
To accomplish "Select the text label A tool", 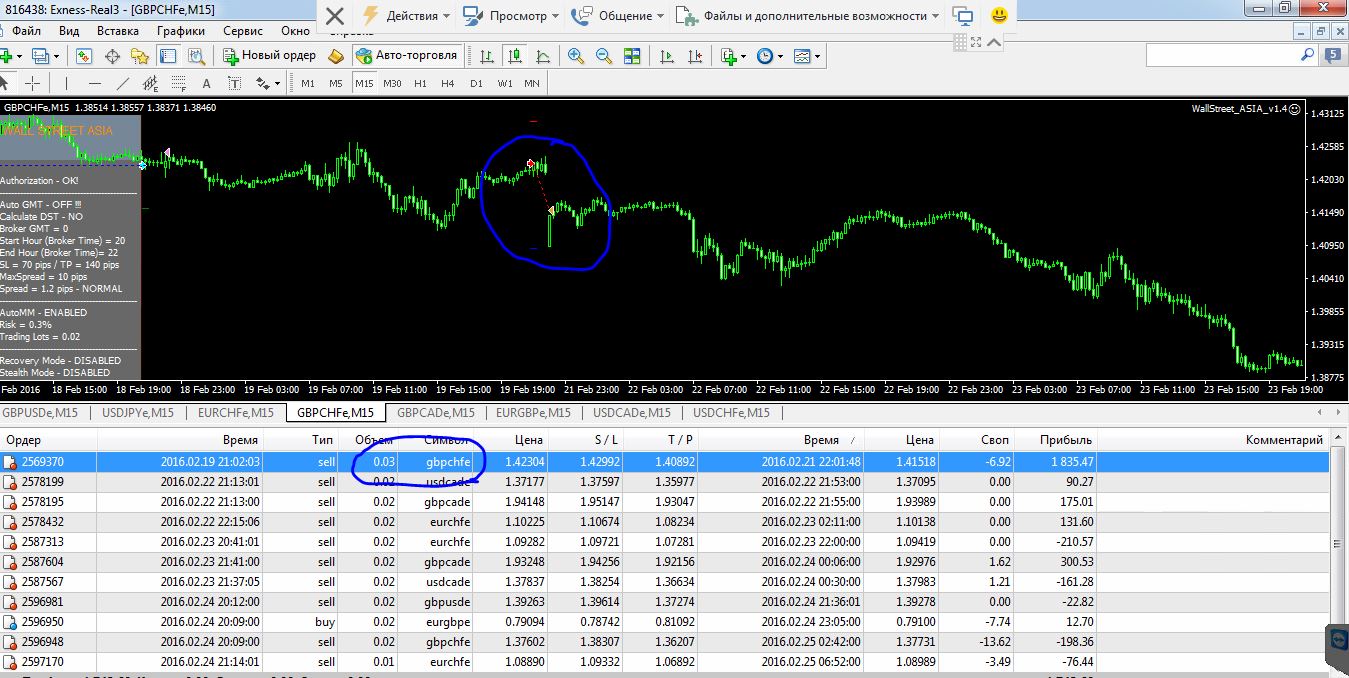I will click(x=207, y=83).
